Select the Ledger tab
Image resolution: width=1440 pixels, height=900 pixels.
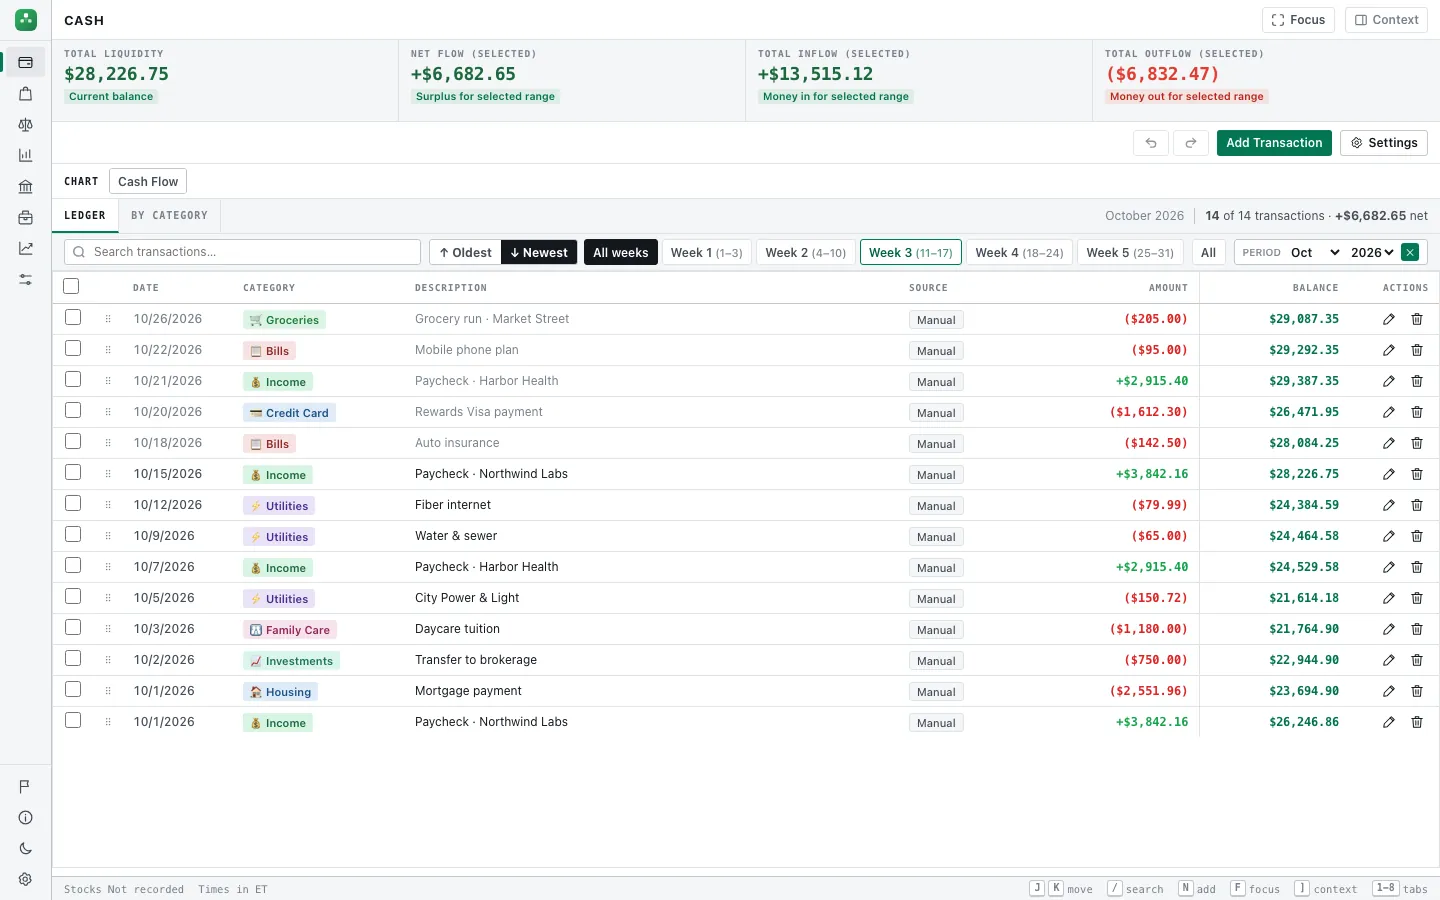(85, 215)
